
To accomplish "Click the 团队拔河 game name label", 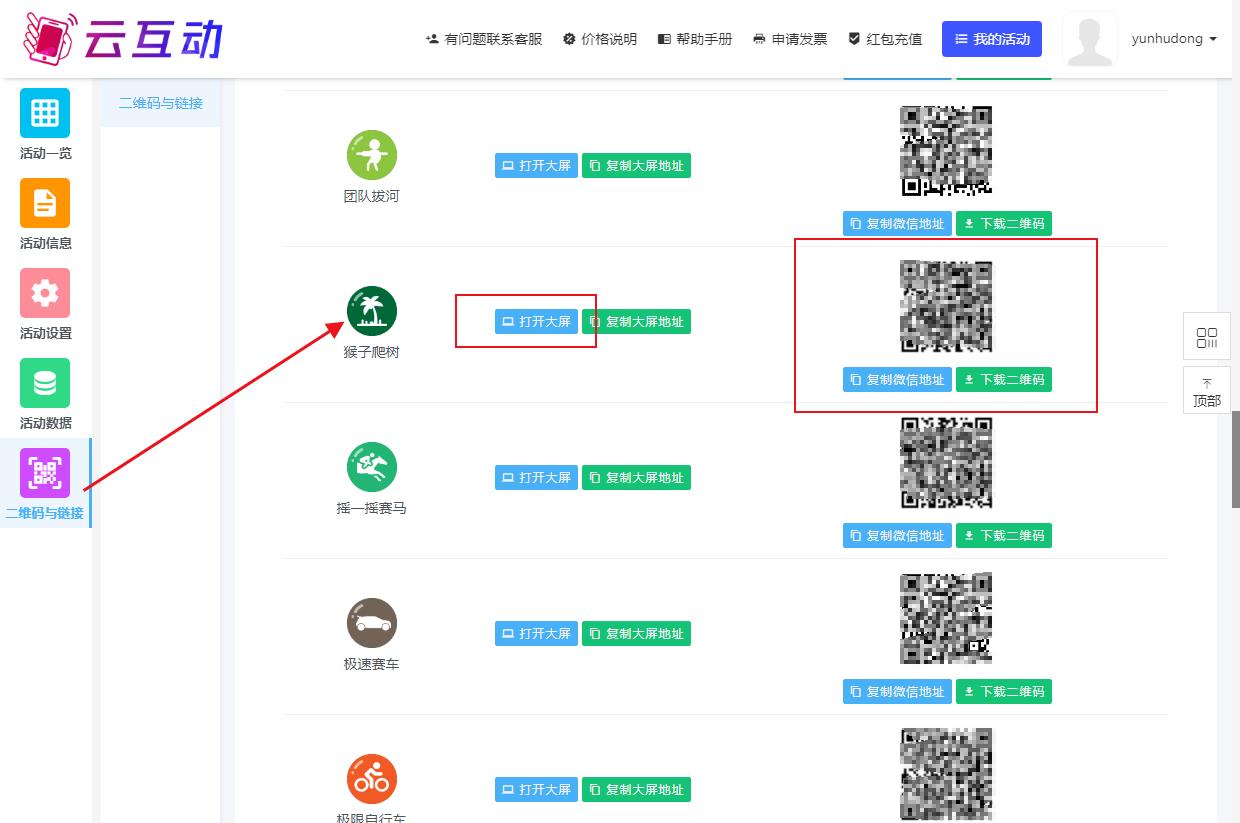I will coord(372,196).
